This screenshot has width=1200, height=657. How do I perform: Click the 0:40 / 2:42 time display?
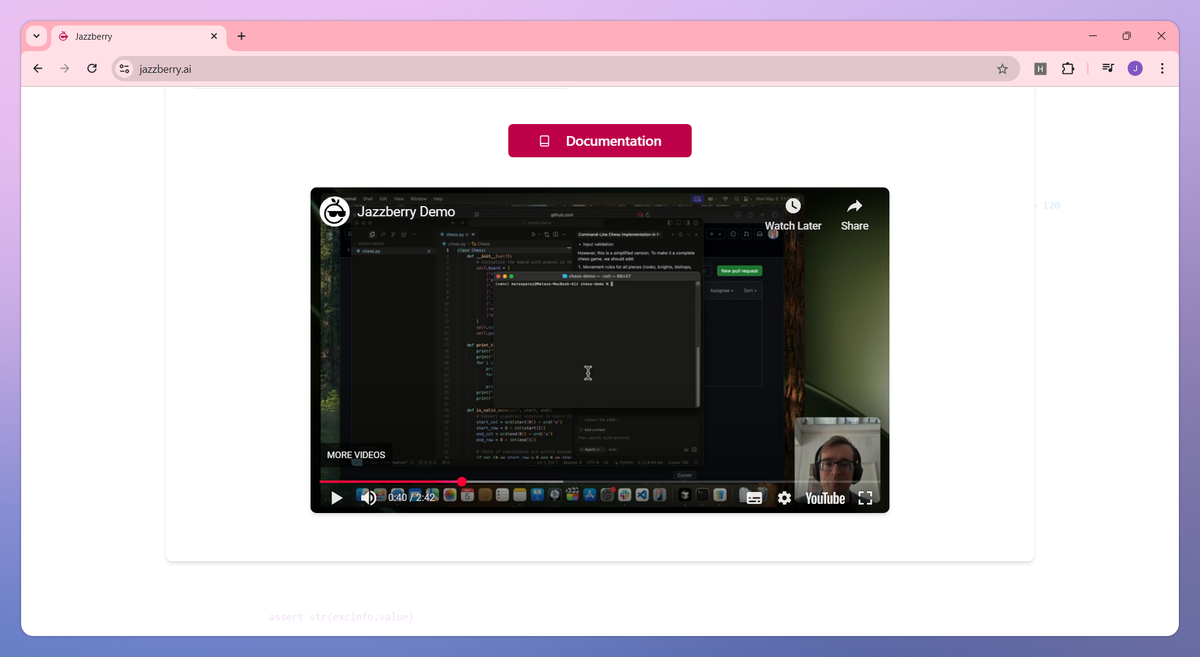(412, 498)
